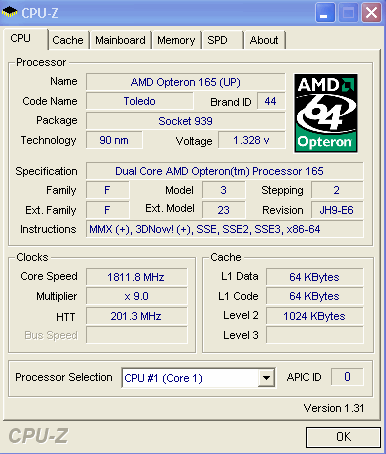Click the Model value 3

[x=224, y=190]
